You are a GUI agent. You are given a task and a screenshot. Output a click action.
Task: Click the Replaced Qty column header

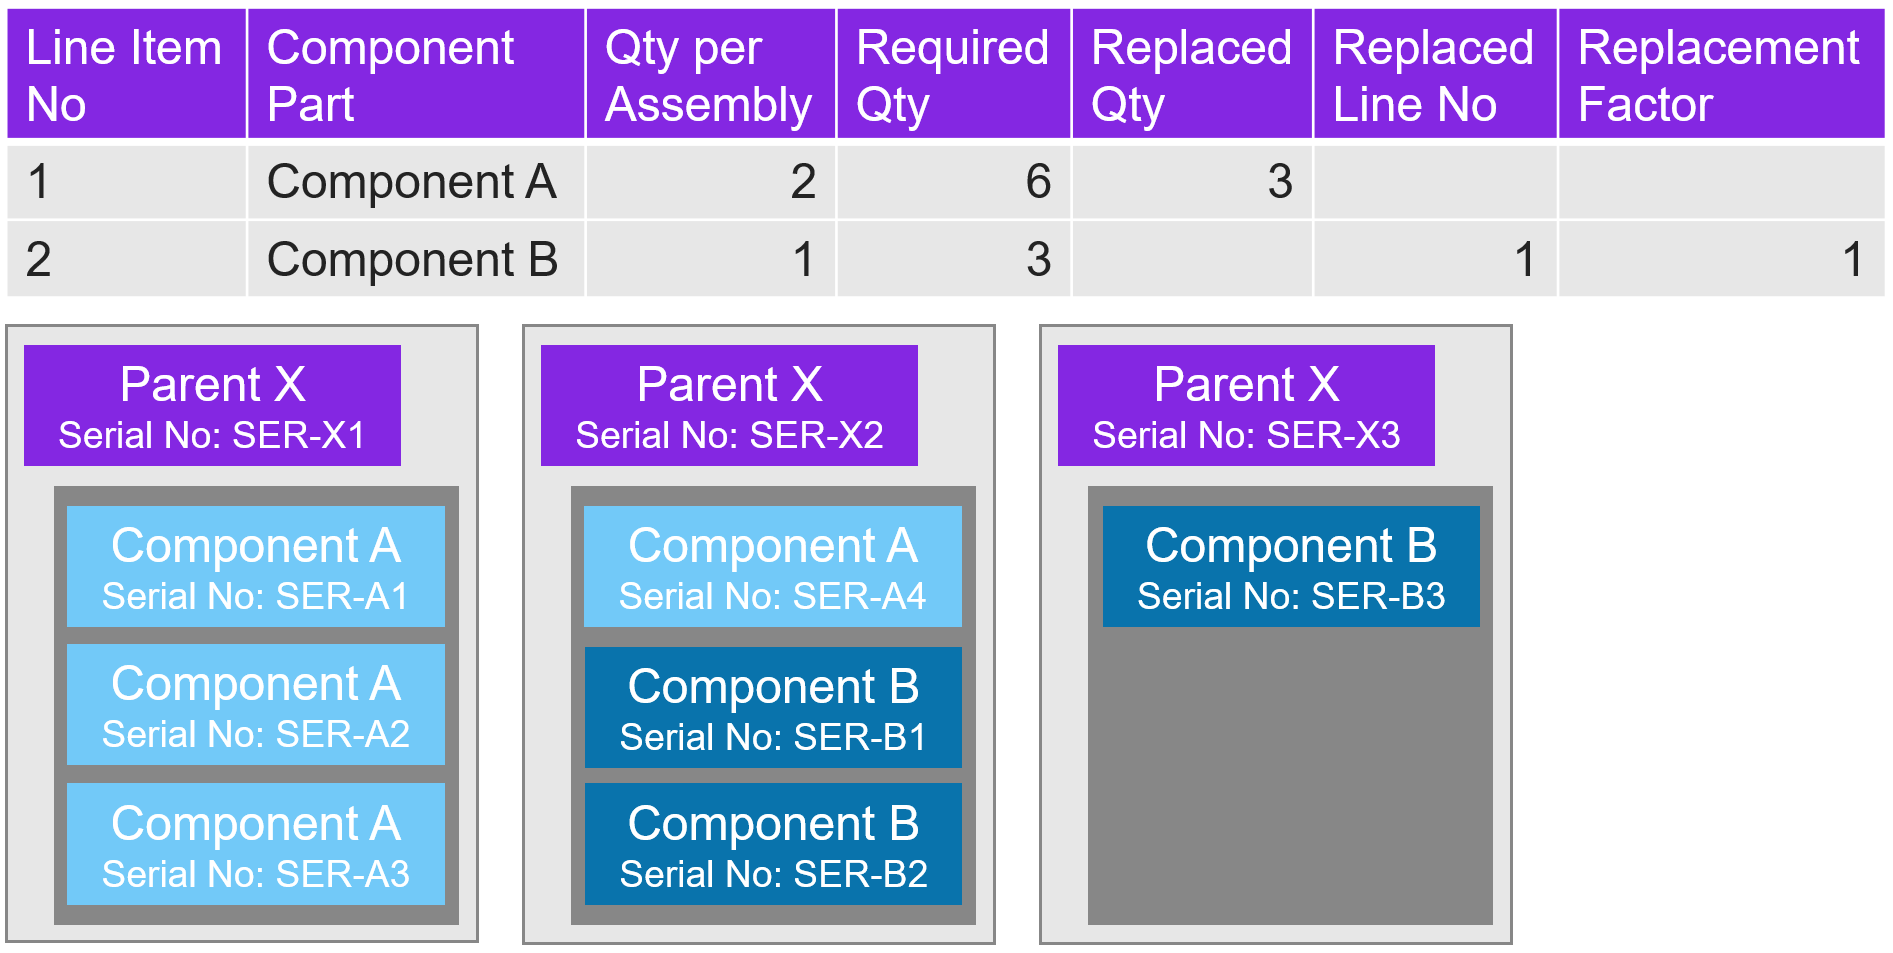click(1191, 75)
